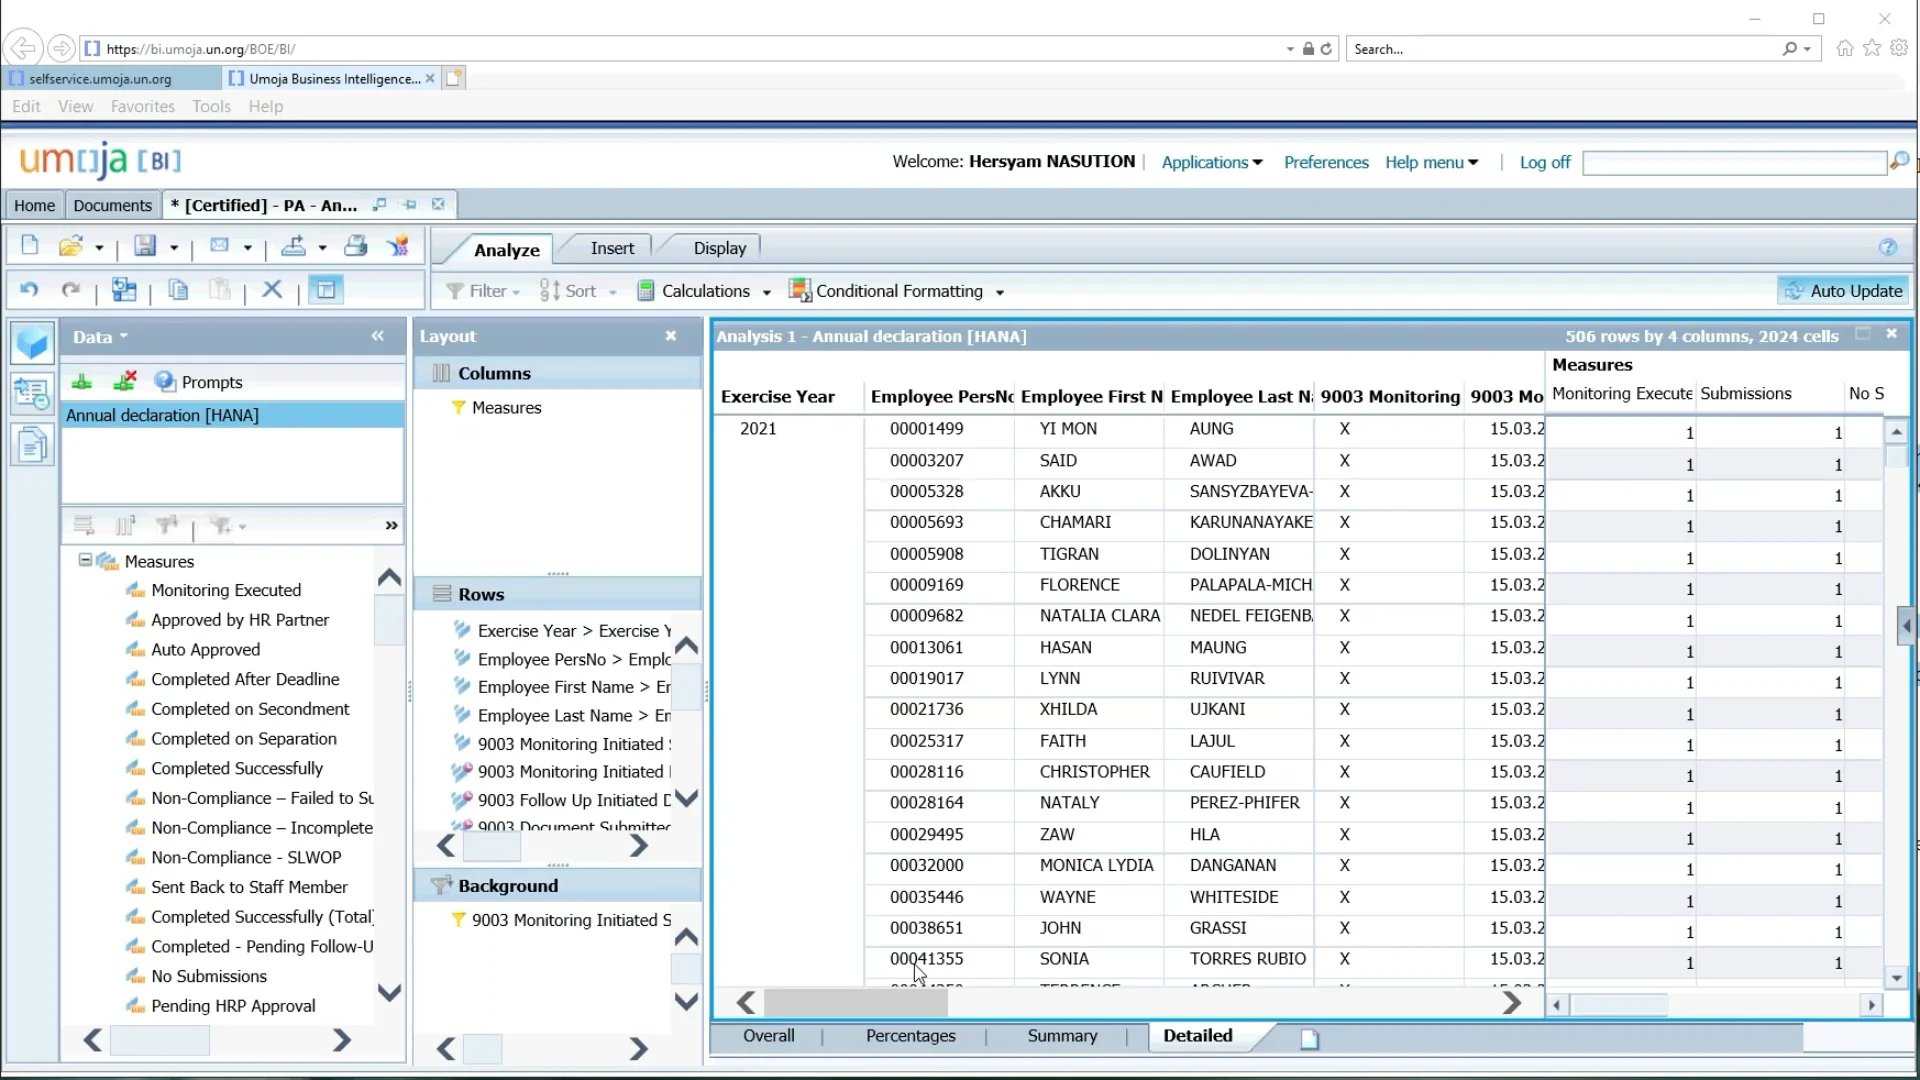
Task: Click the Undo arrow icon
Action: pyautogui.click(x=29, y=290)
